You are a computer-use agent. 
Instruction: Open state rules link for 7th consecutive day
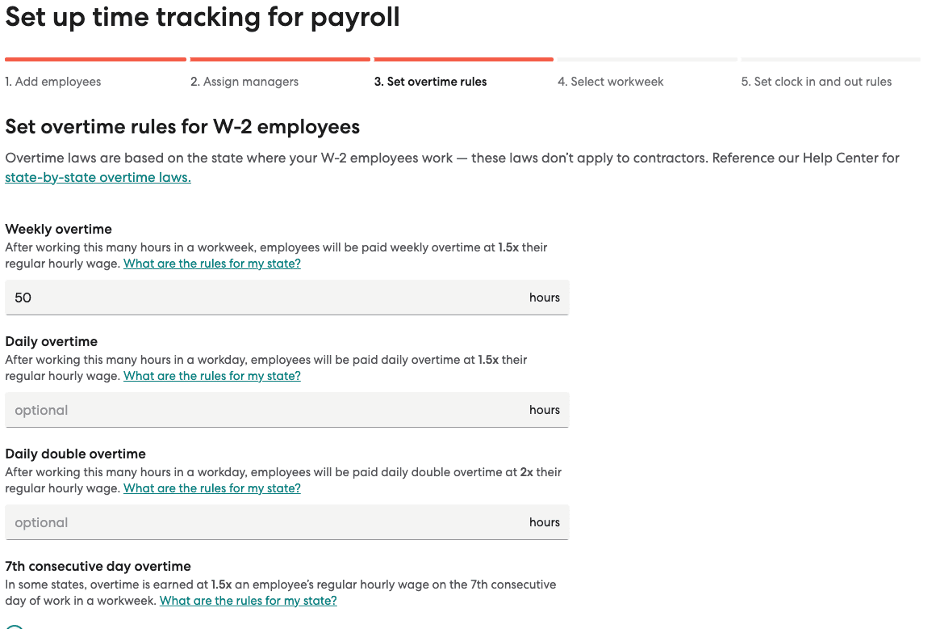pyautogui.click(x=248, y=601)
